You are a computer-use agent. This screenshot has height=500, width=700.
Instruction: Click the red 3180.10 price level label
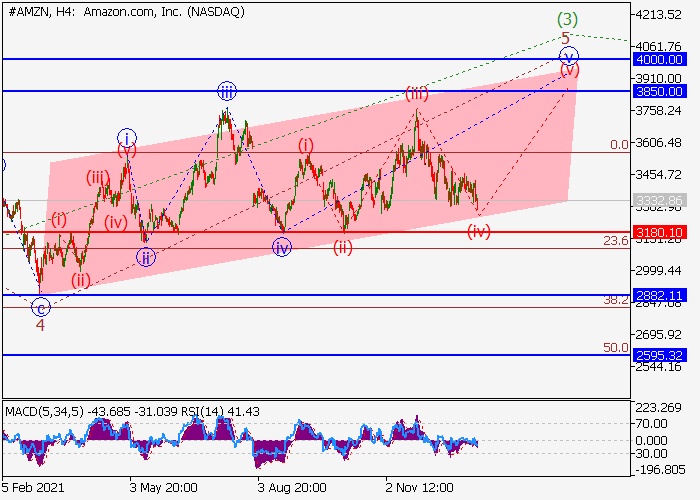[659, 233]
